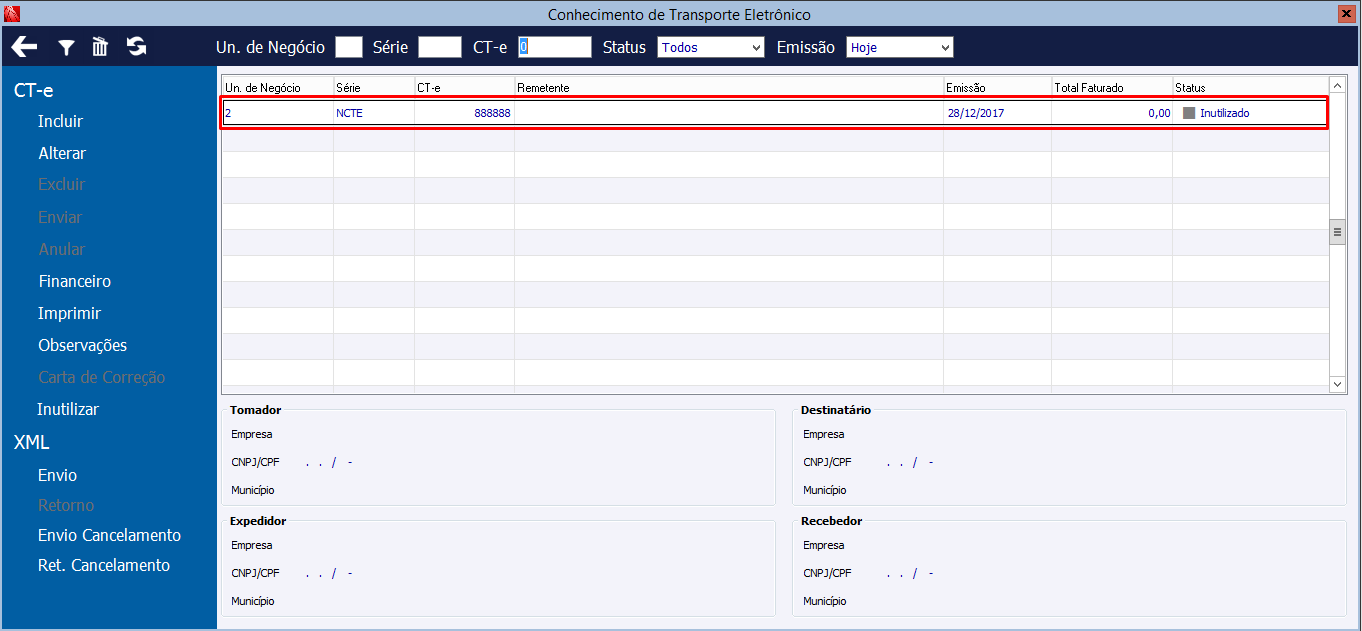Click the Recebedor CNPJ/CPF field
Viewport: 1362px width, 631px height.
(910, 573)
